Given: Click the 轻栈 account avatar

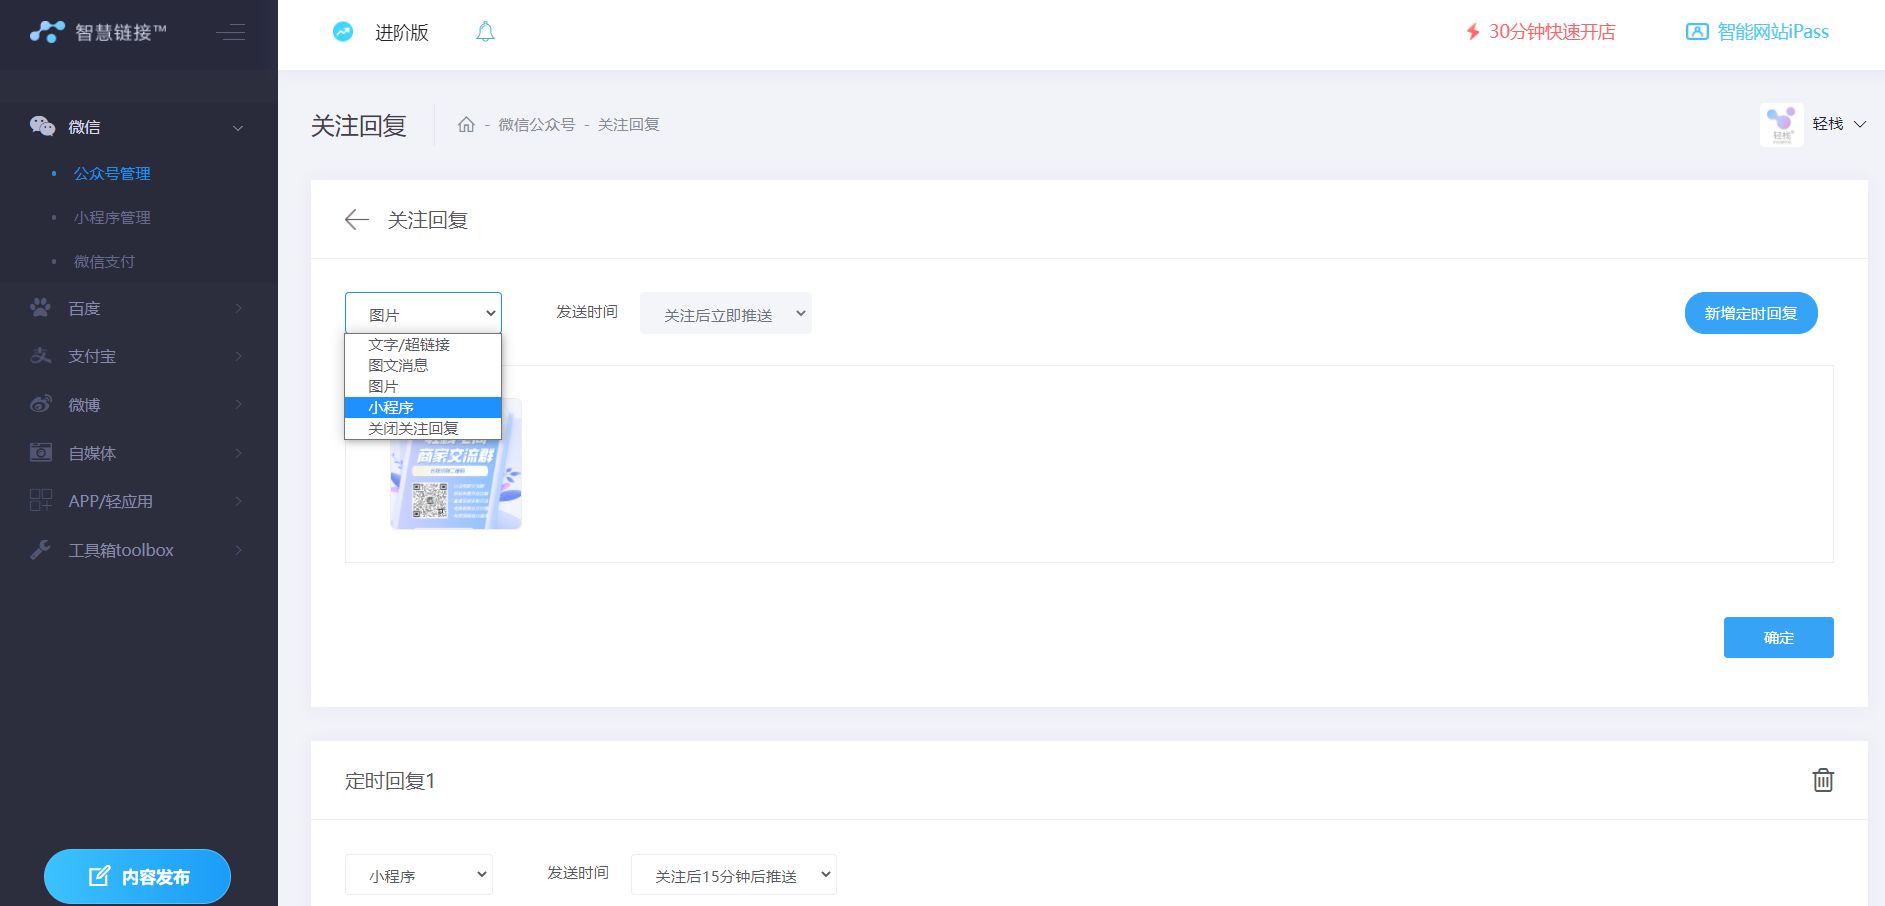Looking at the screenshot, I should click(x=1782, y=125).
